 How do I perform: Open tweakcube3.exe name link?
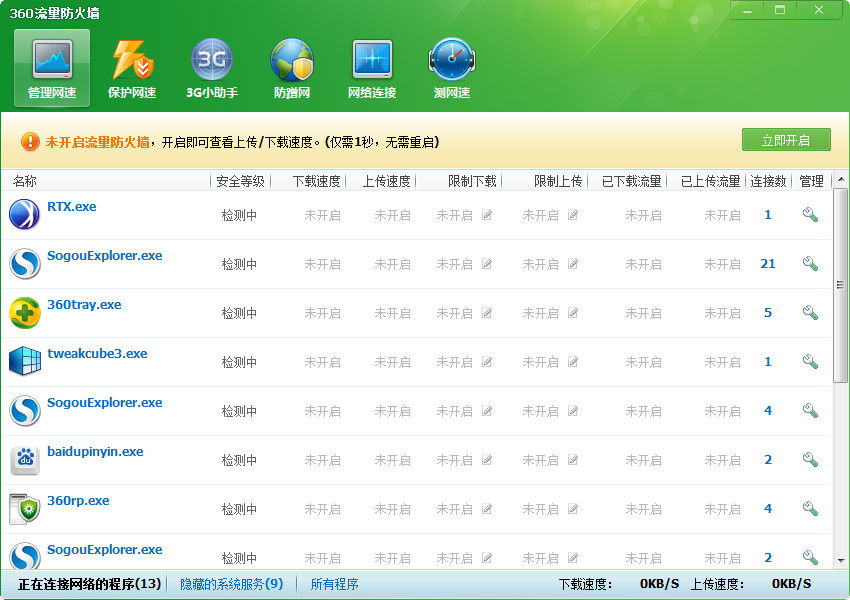[x=97, y=353]
